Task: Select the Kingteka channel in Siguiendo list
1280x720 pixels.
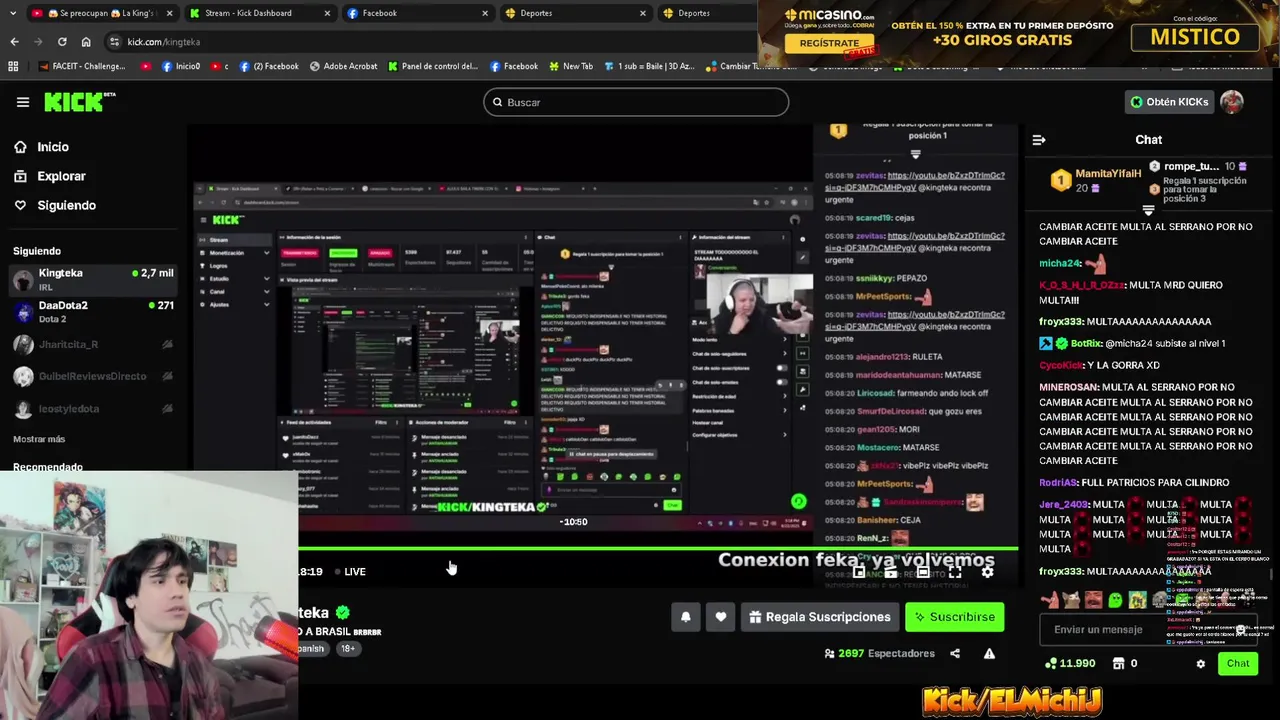Action: click(x=93, y=280)
